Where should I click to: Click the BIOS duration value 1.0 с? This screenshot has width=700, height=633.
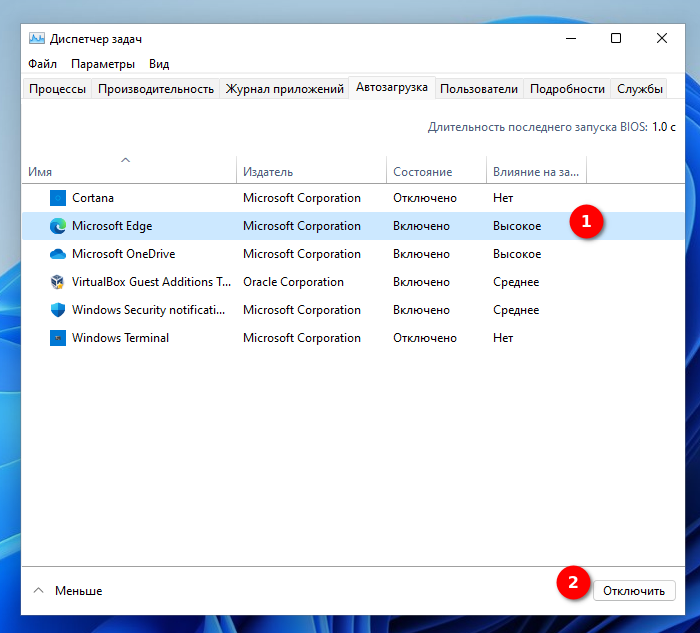(x=664, y=127)
